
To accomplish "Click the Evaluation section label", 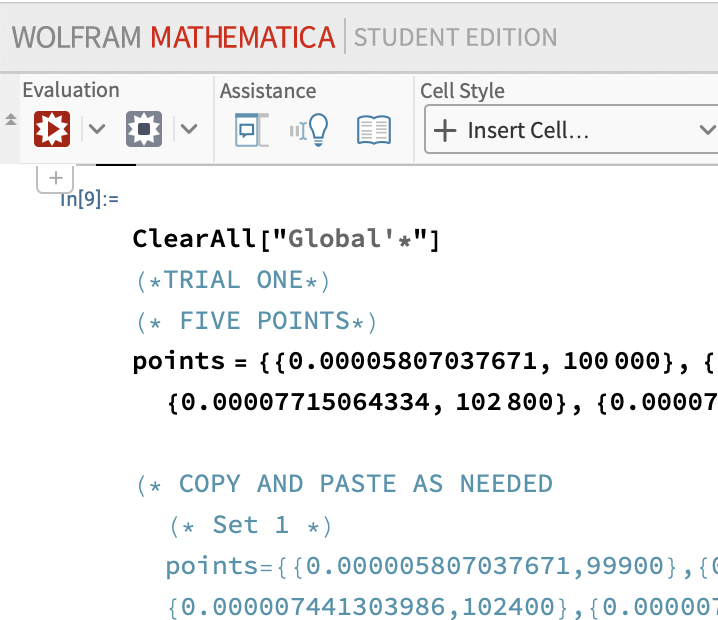I will click(x=71, y=90).
